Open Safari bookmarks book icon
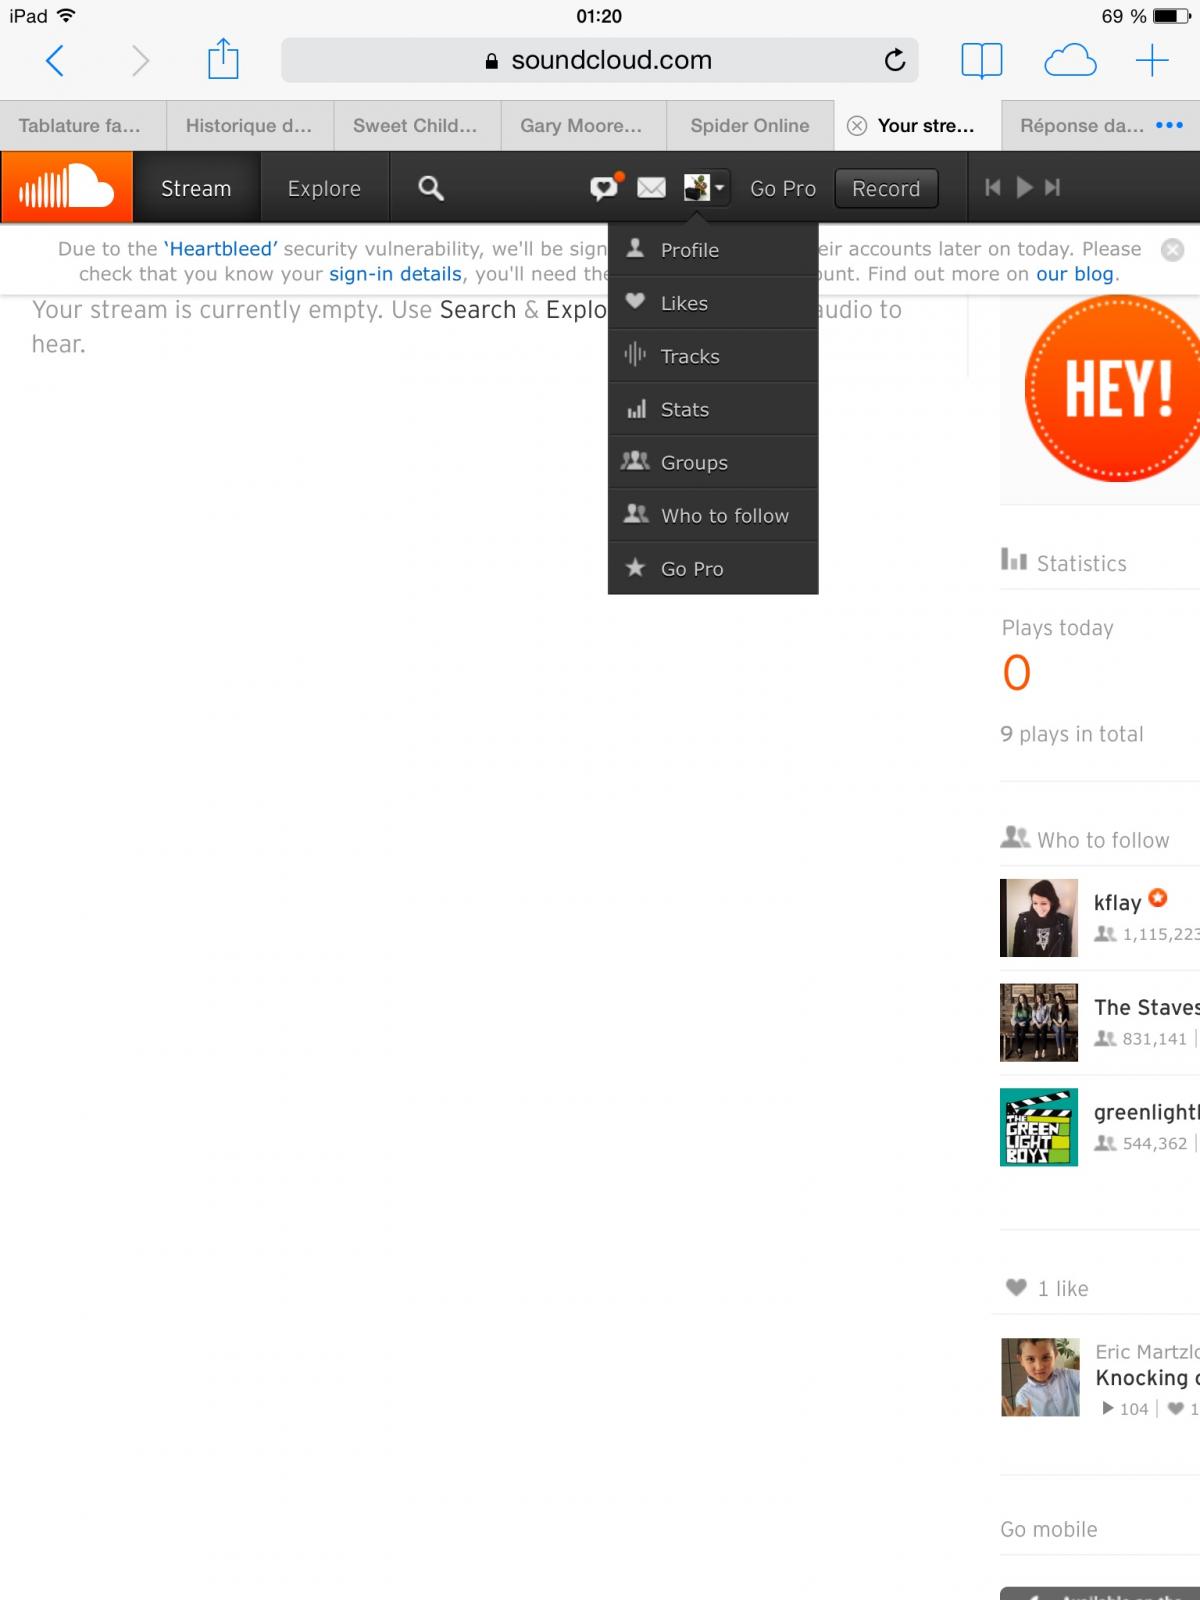1200x1600 pixels. (981, 61)
